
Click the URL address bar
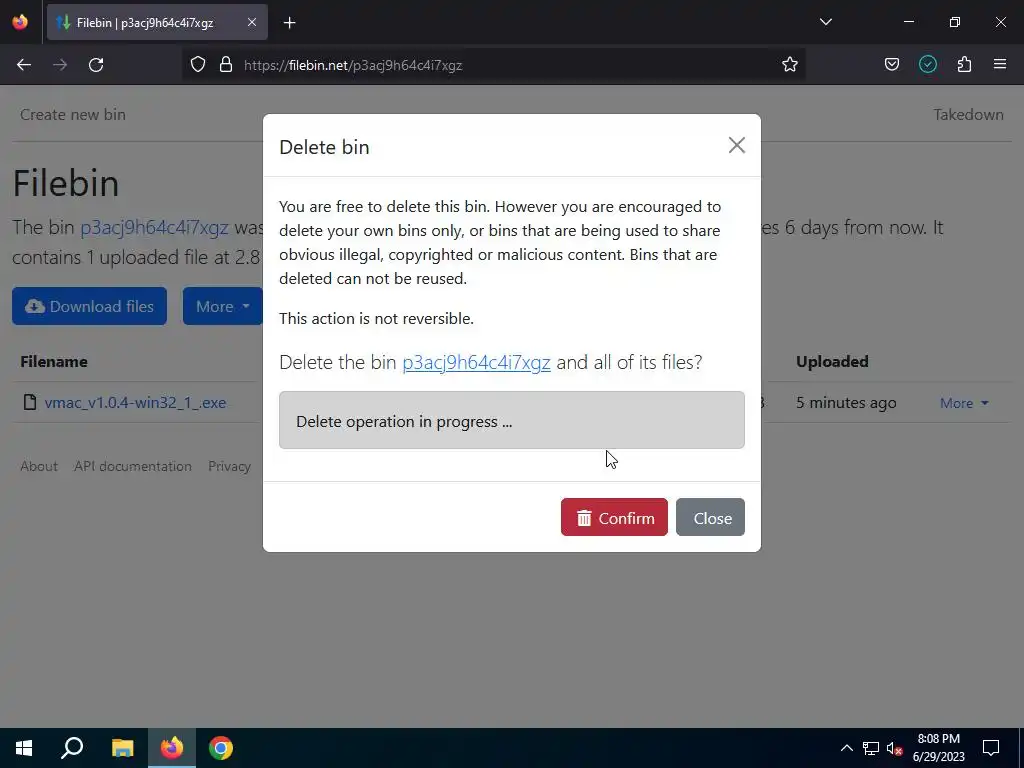click(493, 65)
